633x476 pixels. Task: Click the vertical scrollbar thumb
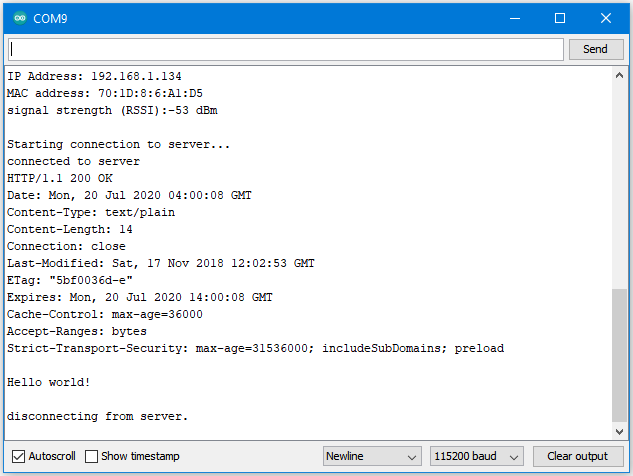pos(619,355)
